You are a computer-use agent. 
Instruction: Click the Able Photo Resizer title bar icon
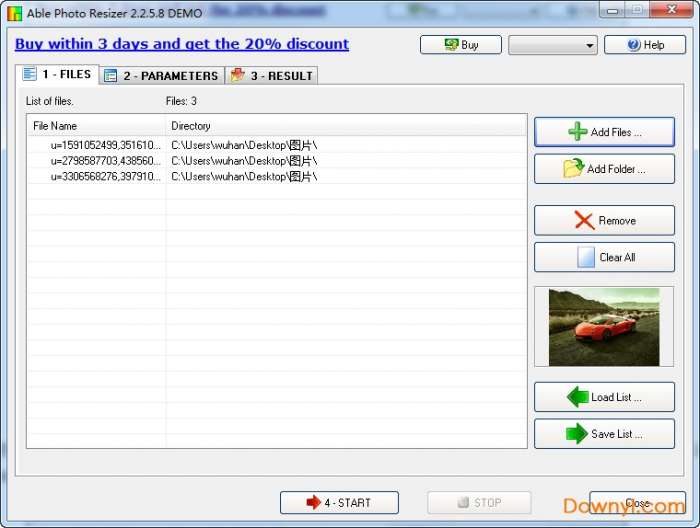[x=15, y=13]
